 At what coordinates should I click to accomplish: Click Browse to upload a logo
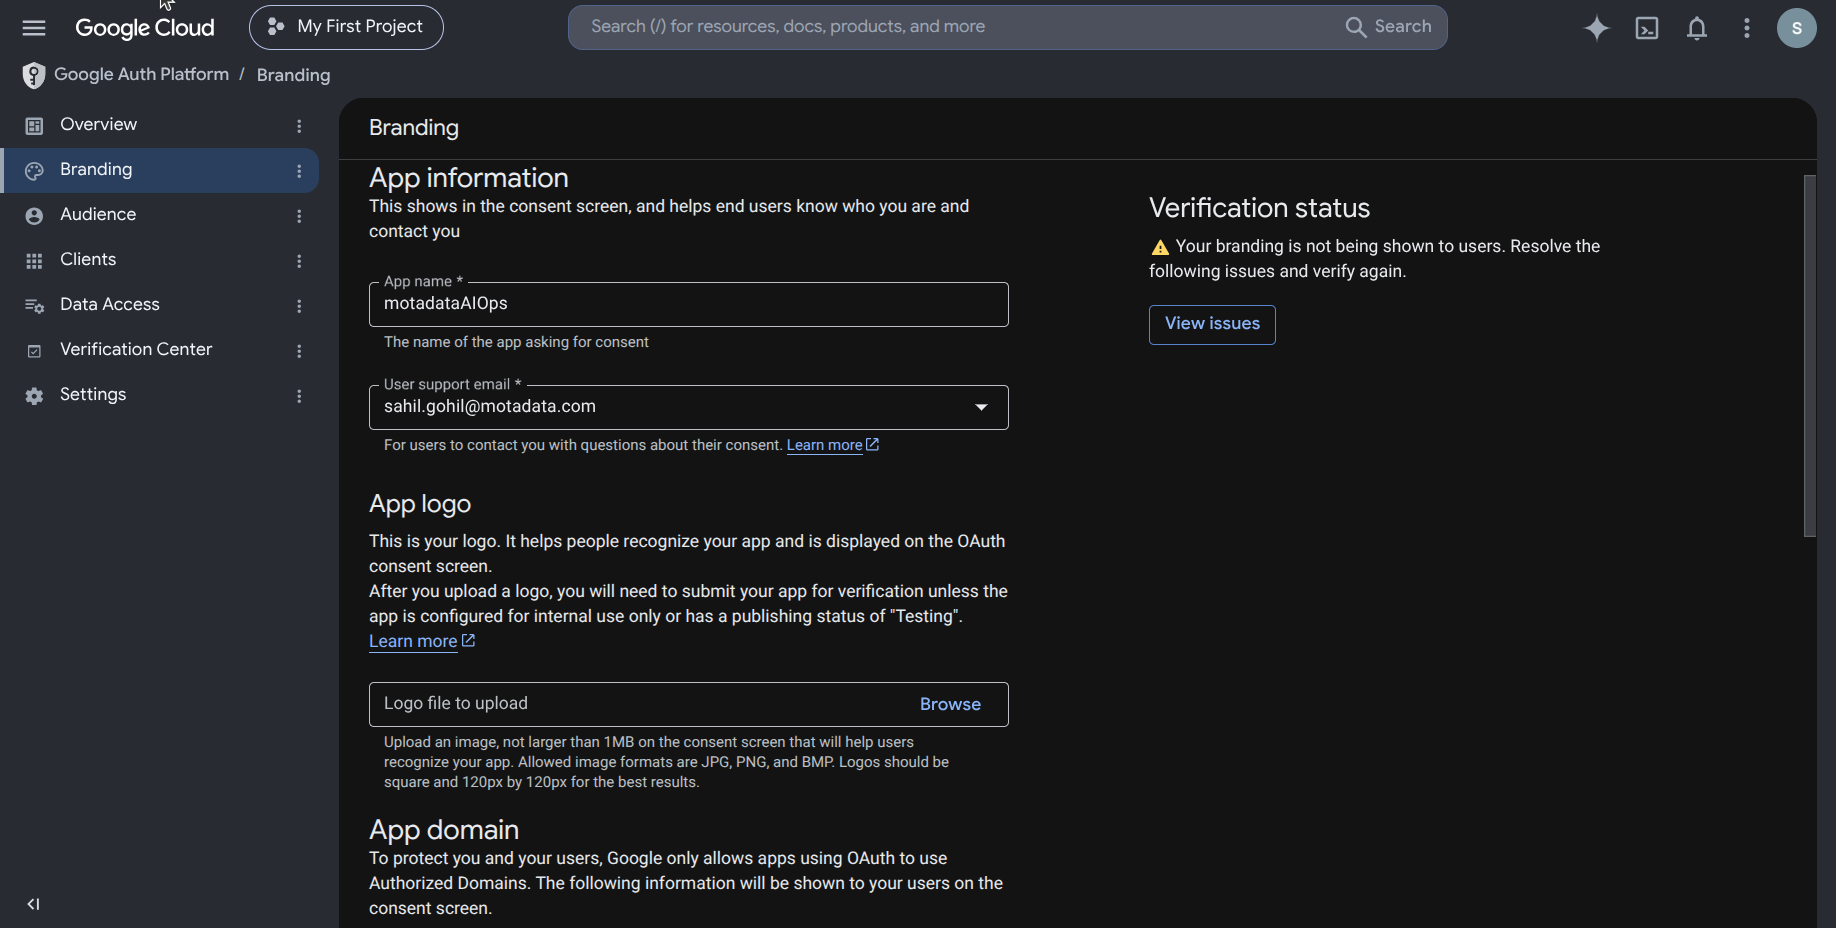coord(950,704)
